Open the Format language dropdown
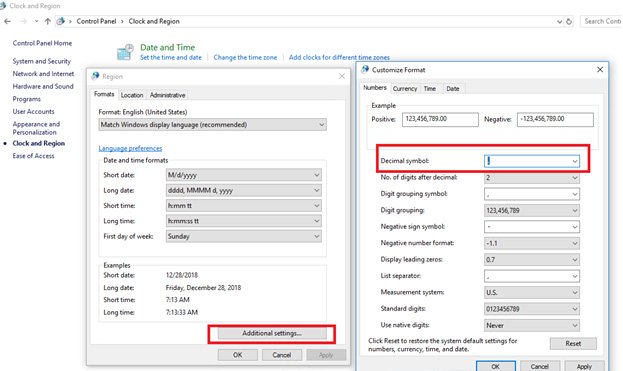Viewport: 623px width, 371px height. 213,125
